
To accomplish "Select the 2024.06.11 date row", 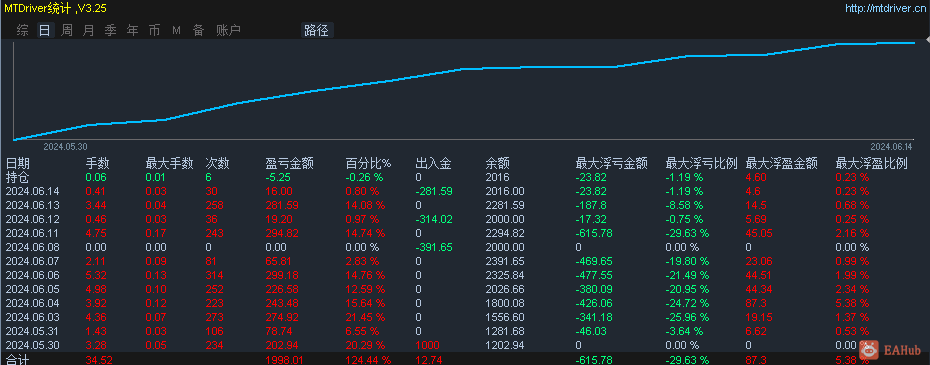I will [32, 233].
